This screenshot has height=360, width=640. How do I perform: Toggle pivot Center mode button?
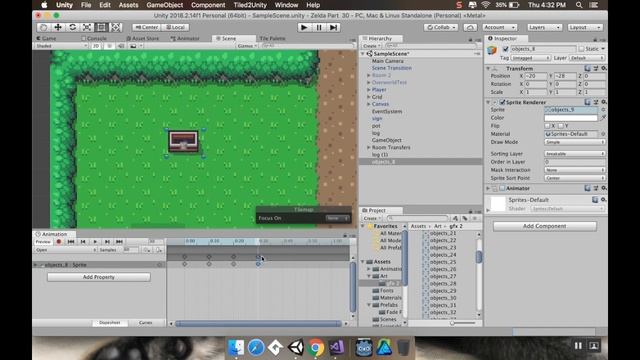point(147,27)
